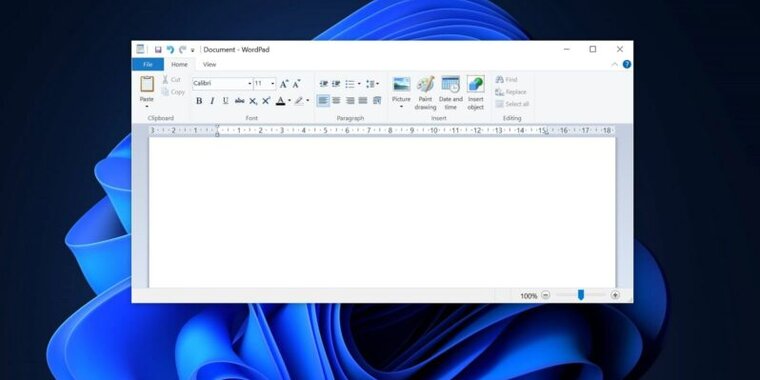Decrease paragraph indent
Screen dimensions: 760x380
324,84
